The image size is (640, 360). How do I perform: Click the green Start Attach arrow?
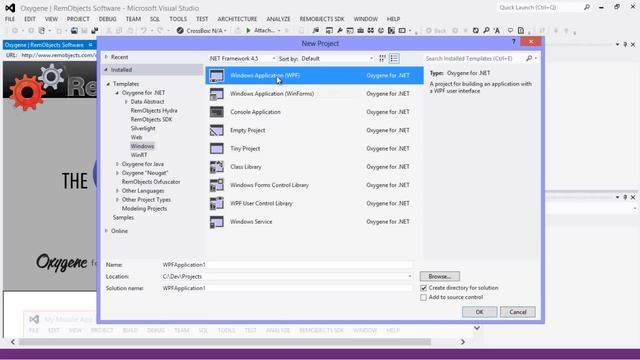point(248,31)
